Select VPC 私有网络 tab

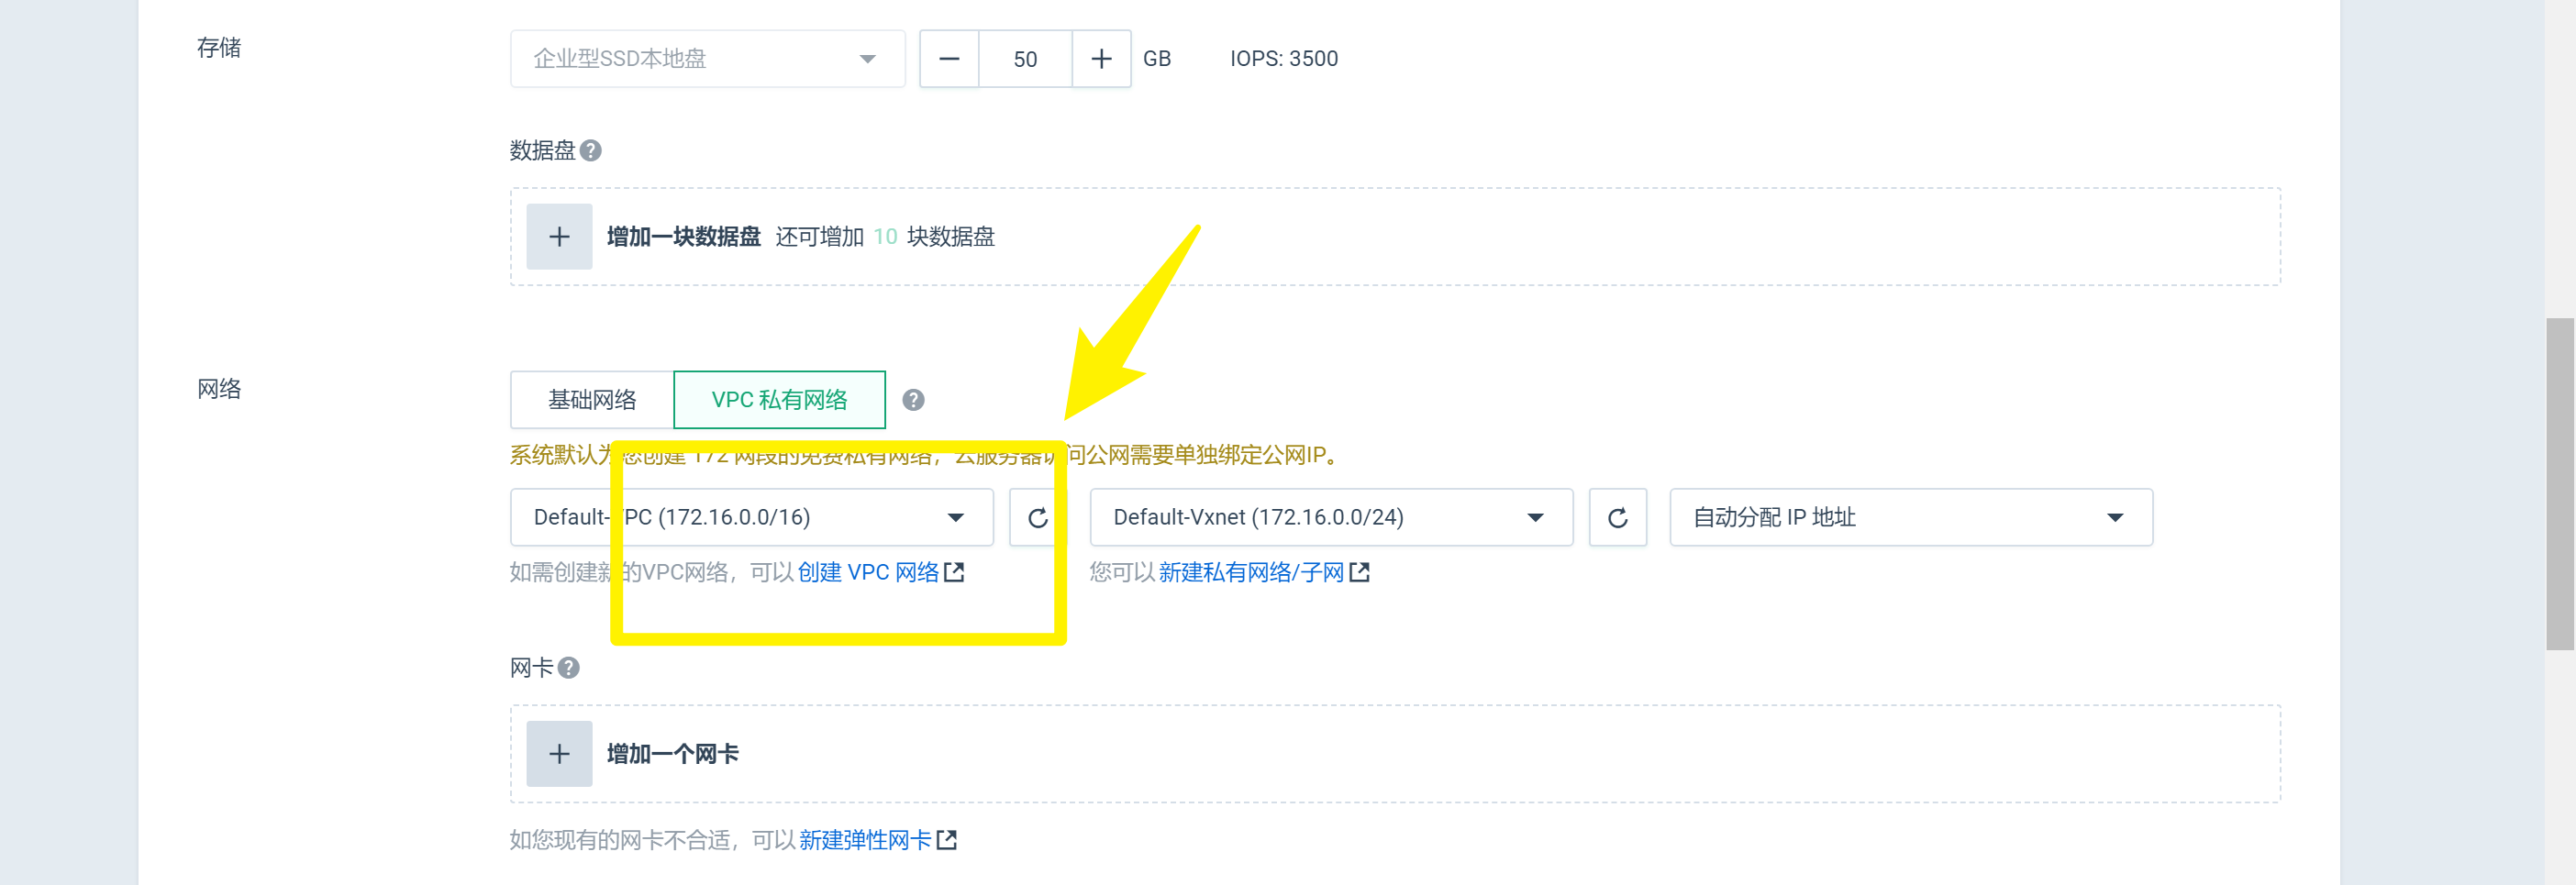click(x=779, y=400)
